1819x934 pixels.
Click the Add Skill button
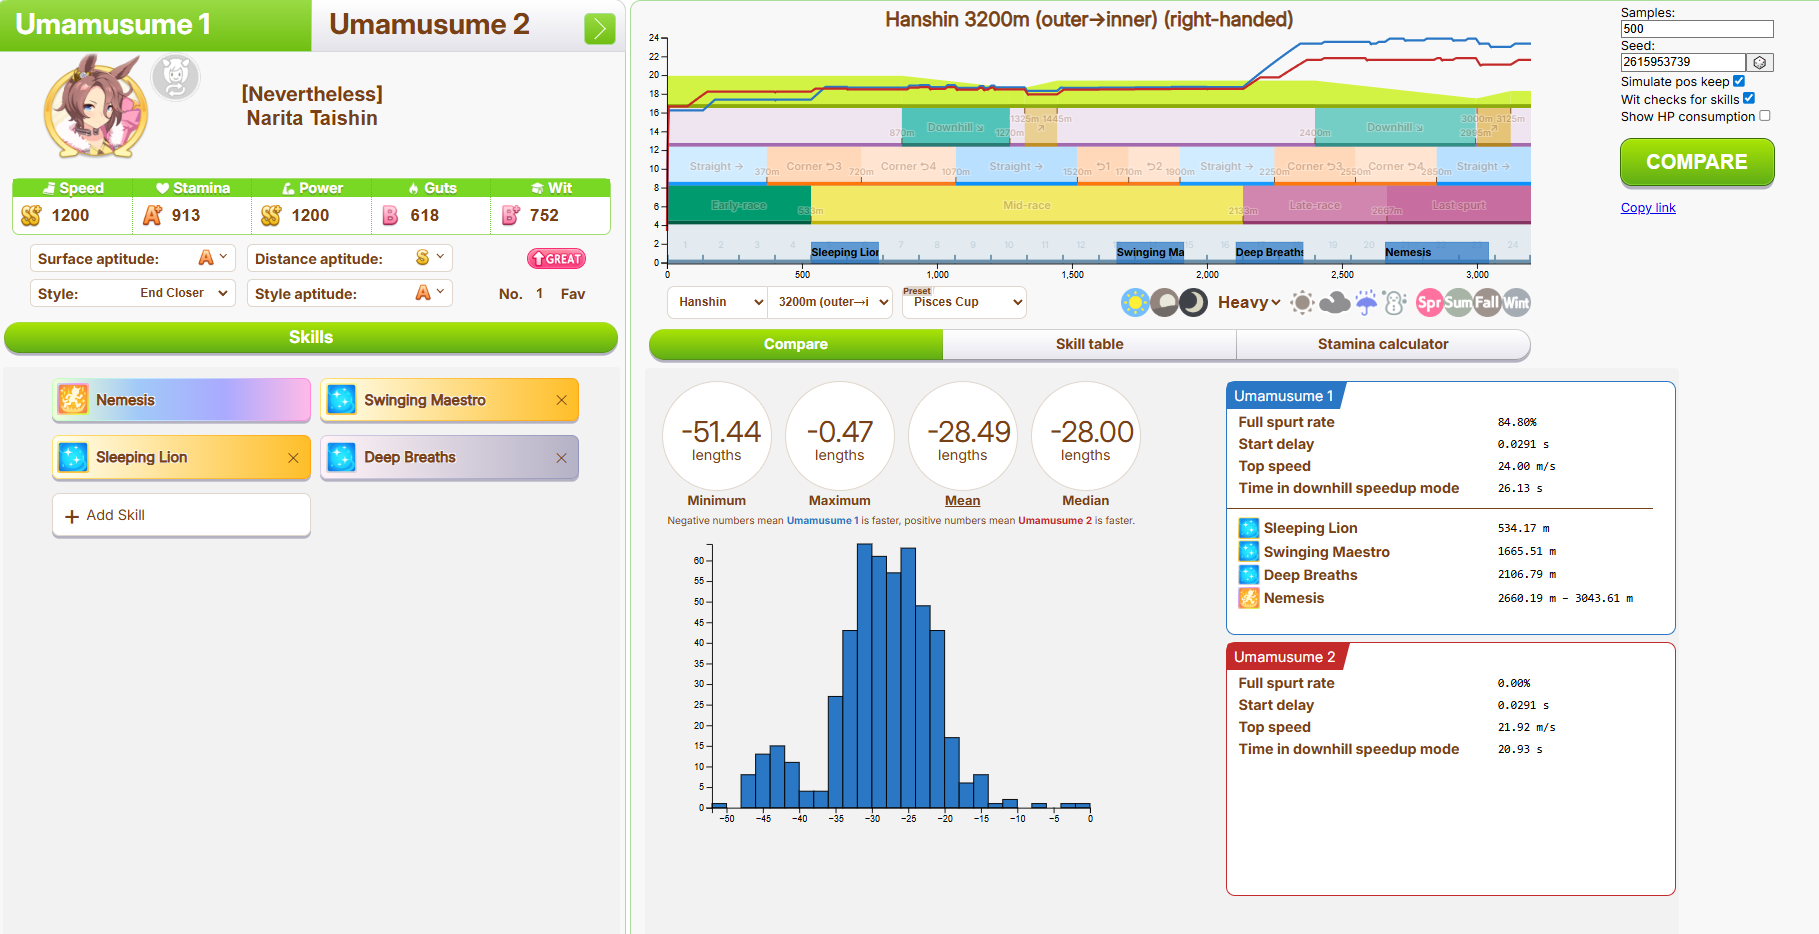(181, 515)
